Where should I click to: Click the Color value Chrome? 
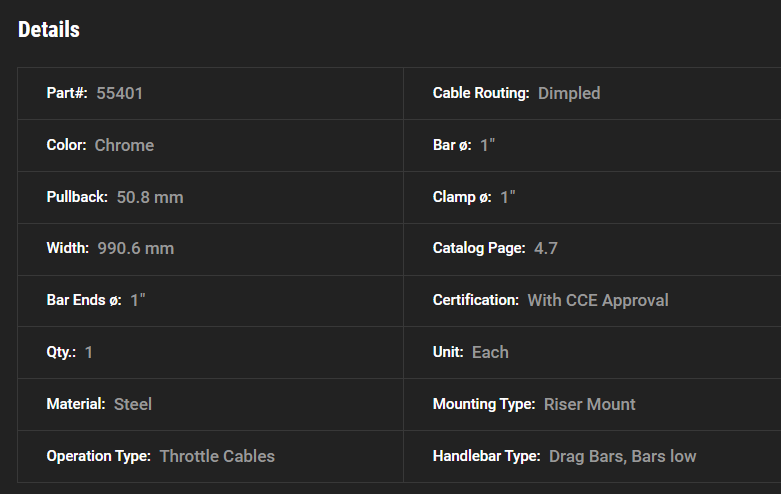point(124,145)
